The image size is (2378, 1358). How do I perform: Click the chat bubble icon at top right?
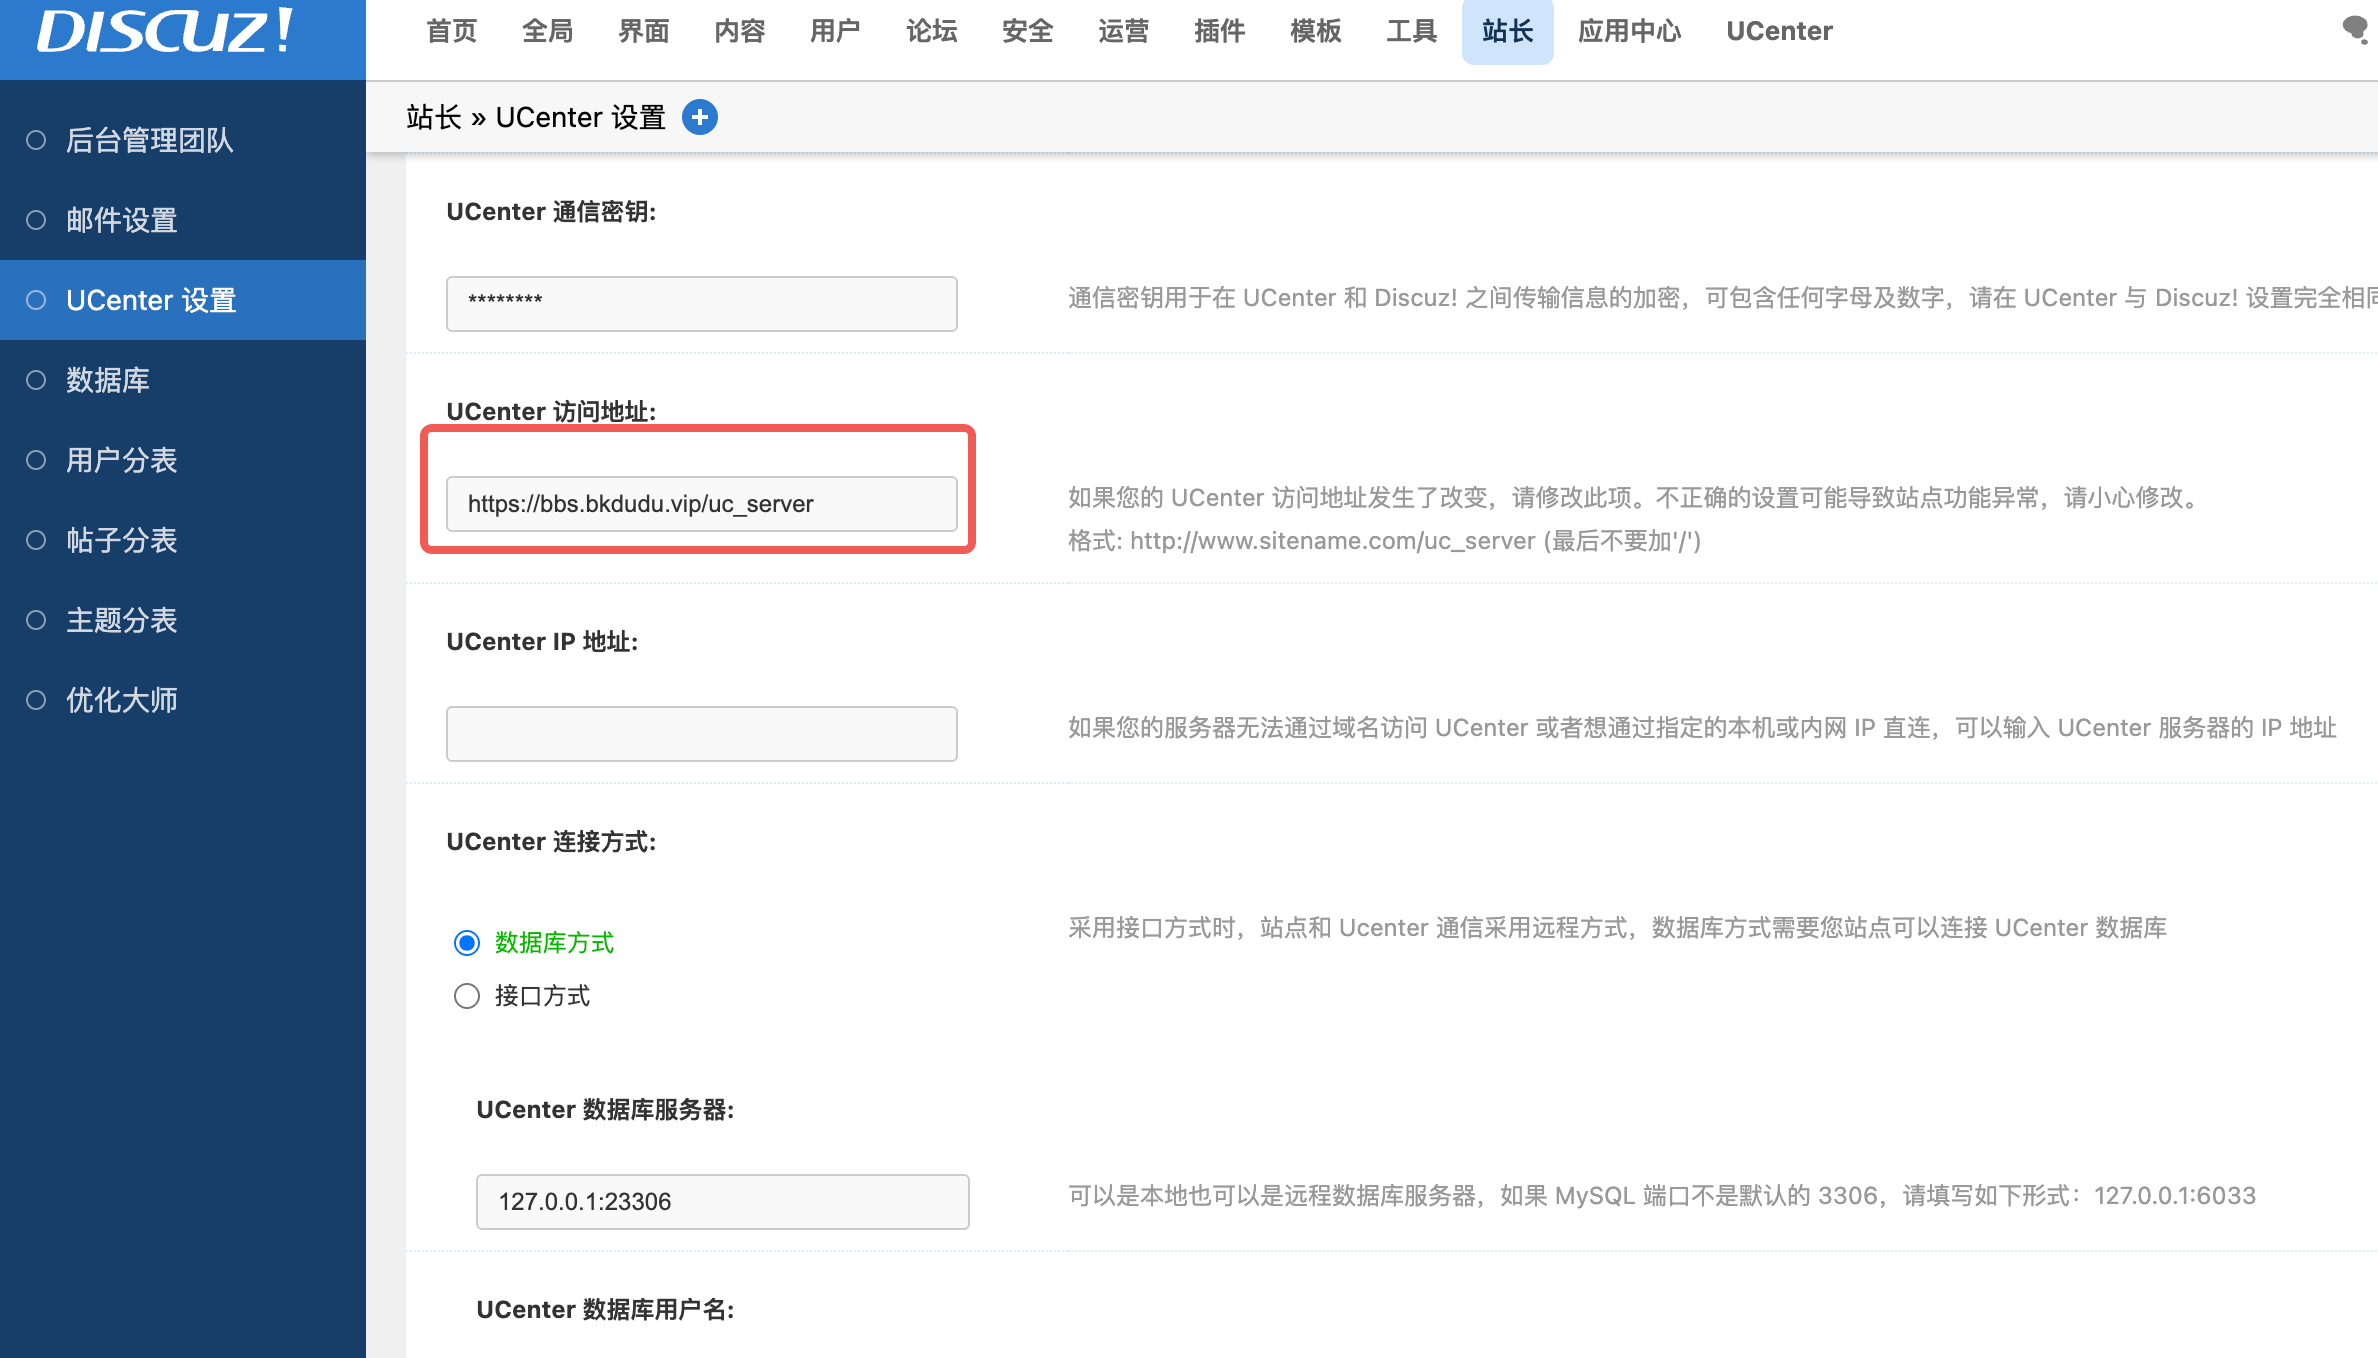coord(2355,29)
